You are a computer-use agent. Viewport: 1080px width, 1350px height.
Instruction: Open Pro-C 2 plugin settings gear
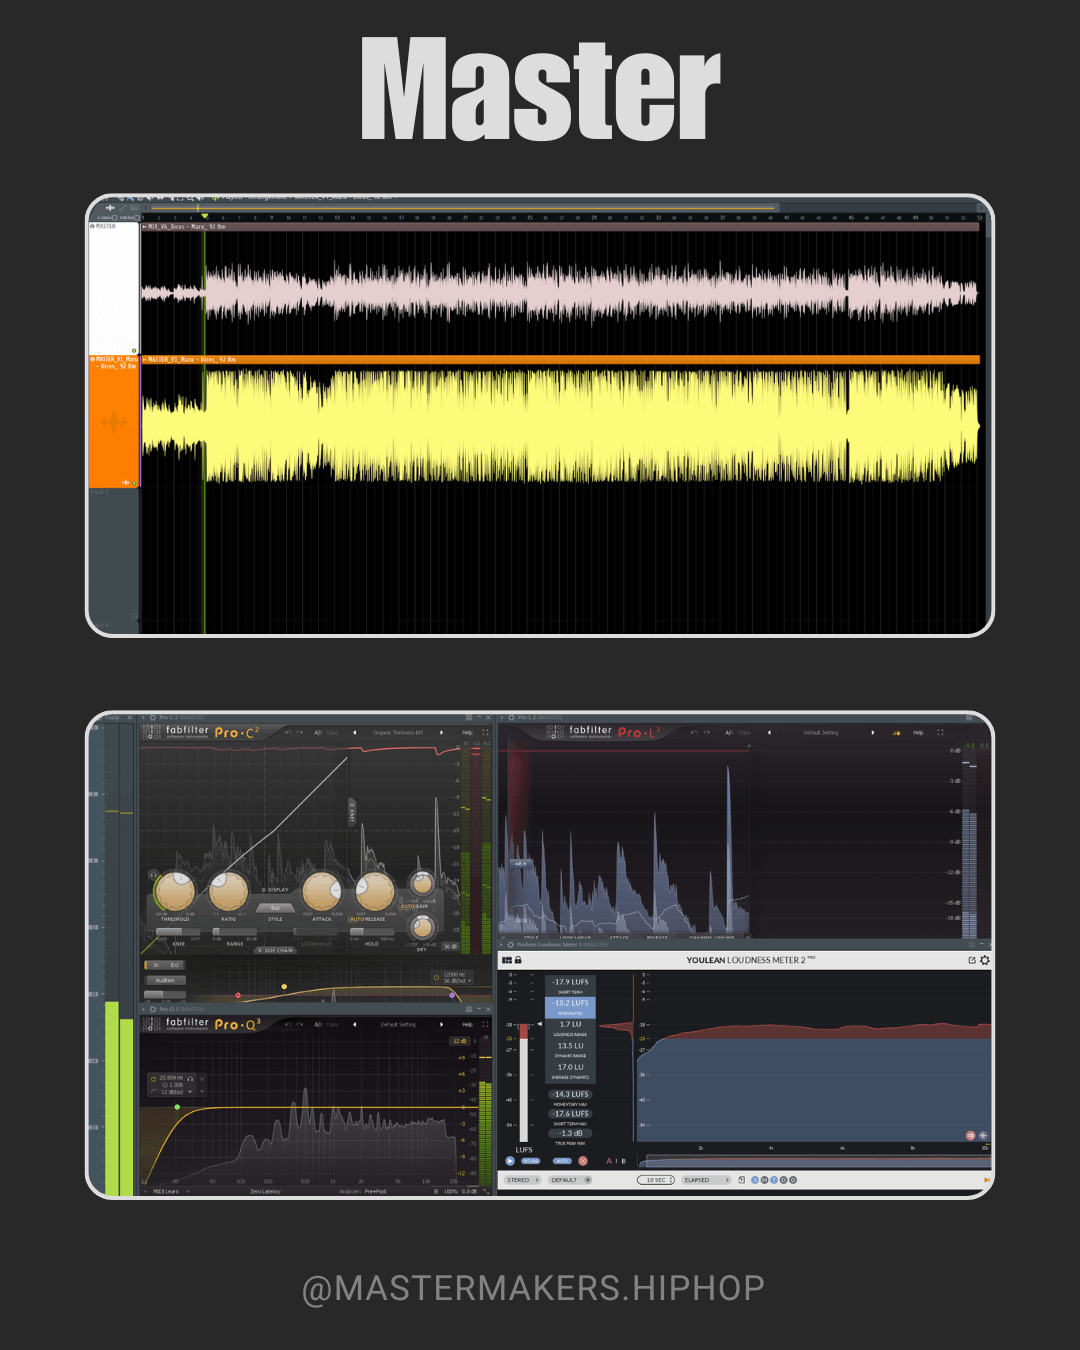pos(153,717)
